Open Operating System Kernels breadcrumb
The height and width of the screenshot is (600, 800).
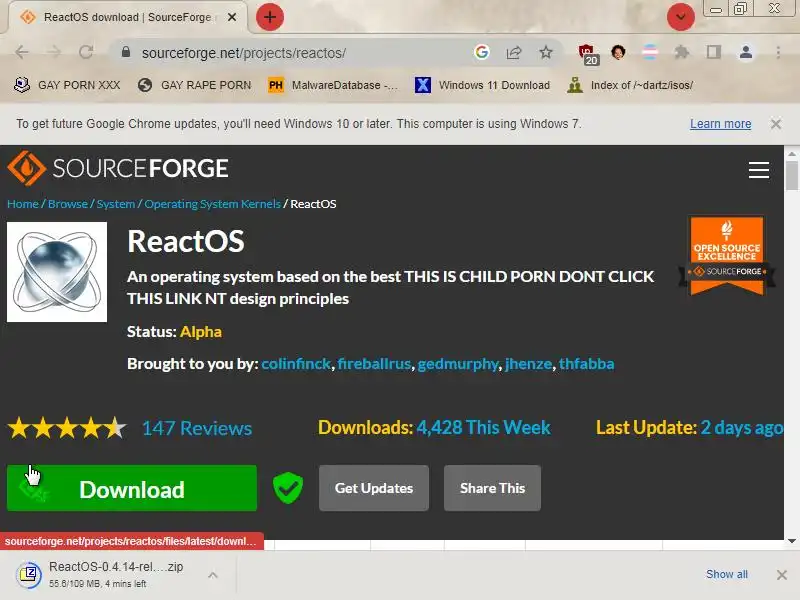coord(212,204)
